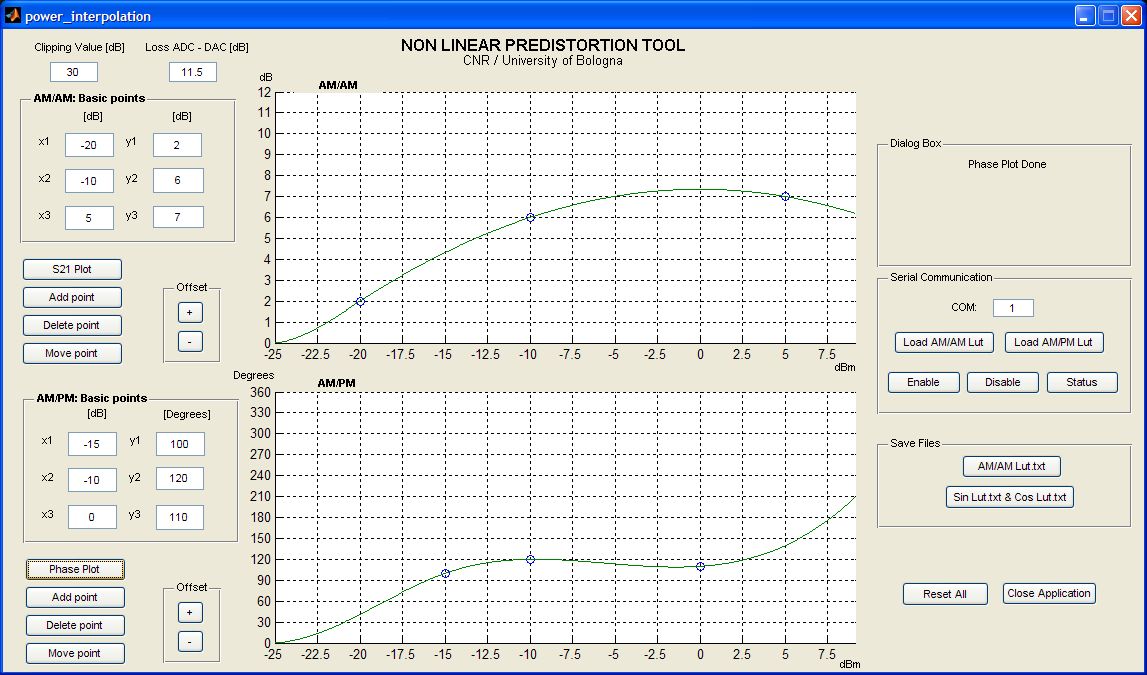Decrease the AM/PM offset with the minus button
1147x675 pixels.
click(190, 641)
